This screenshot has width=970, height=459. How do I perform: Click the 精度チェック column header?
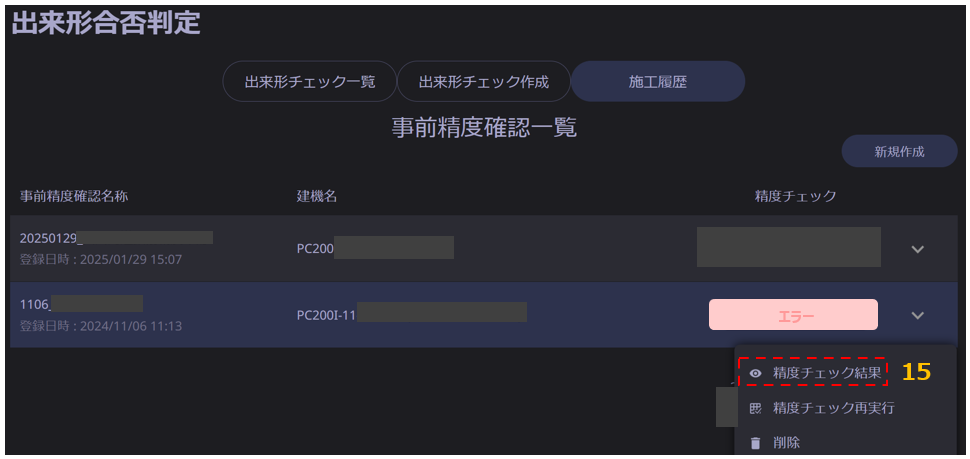795,196
